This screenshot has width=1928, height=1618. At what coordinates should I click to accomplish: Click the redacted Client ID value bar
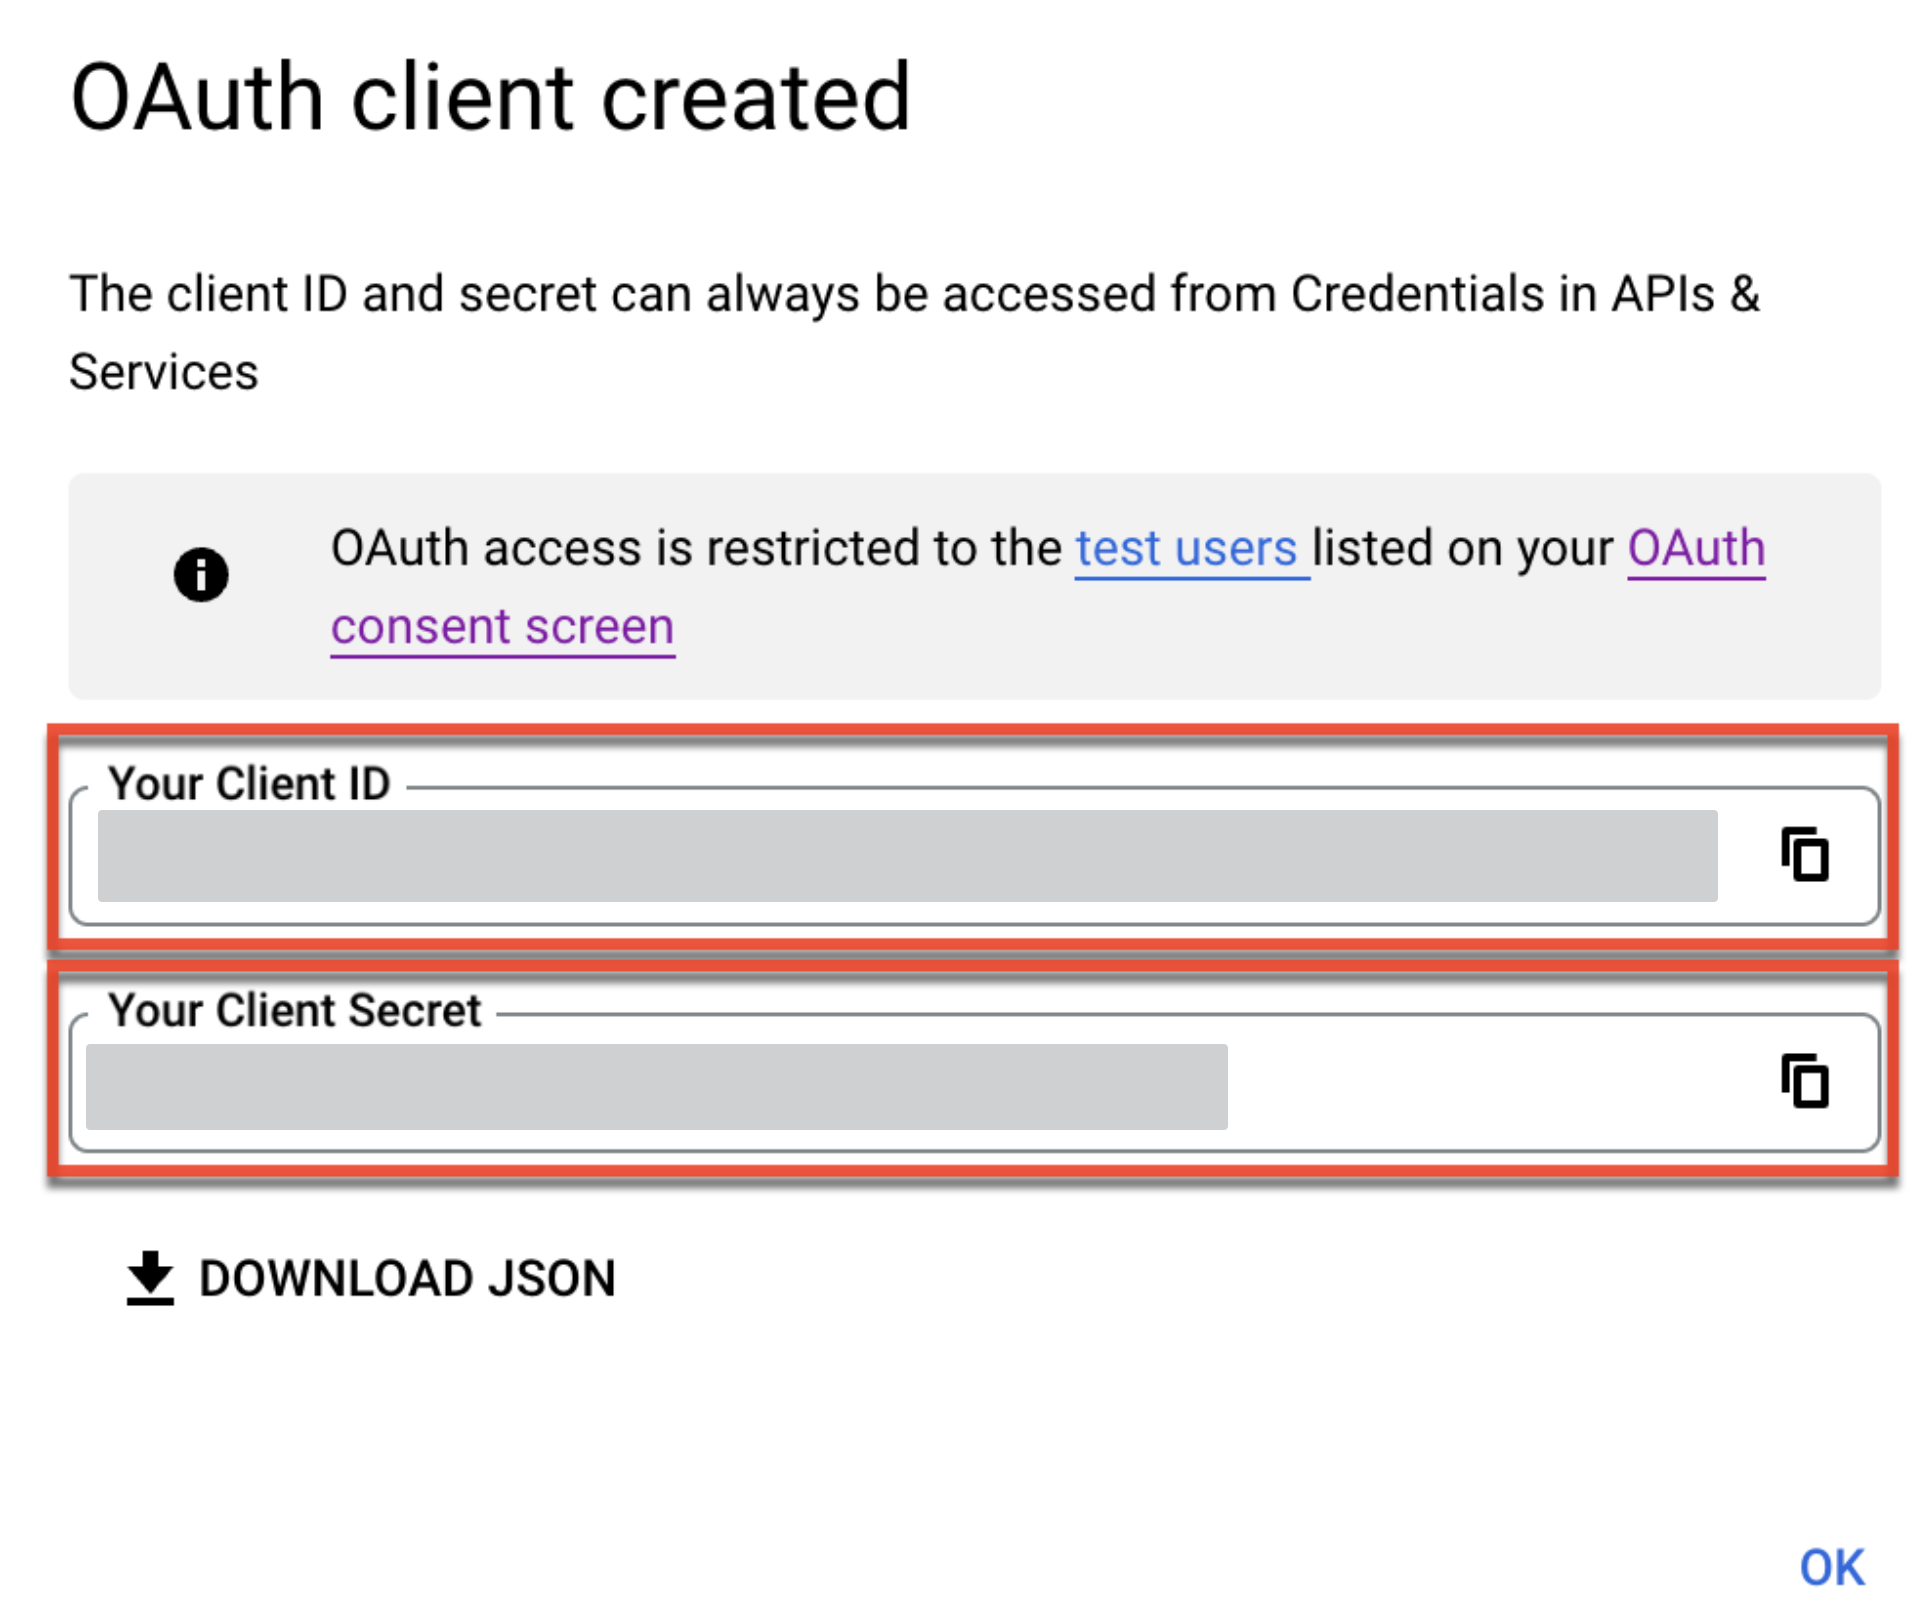coord(900,855)
